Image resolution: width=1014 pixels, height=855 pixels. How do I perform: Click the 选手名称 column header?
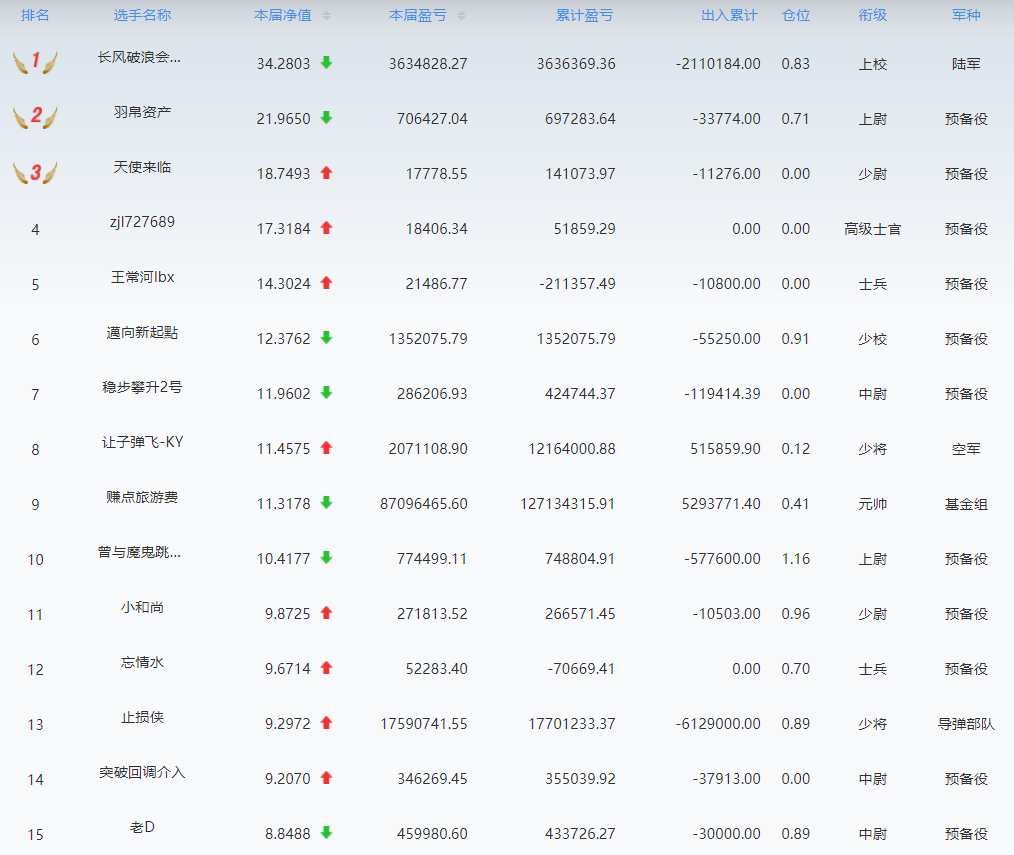coord(142,16)
